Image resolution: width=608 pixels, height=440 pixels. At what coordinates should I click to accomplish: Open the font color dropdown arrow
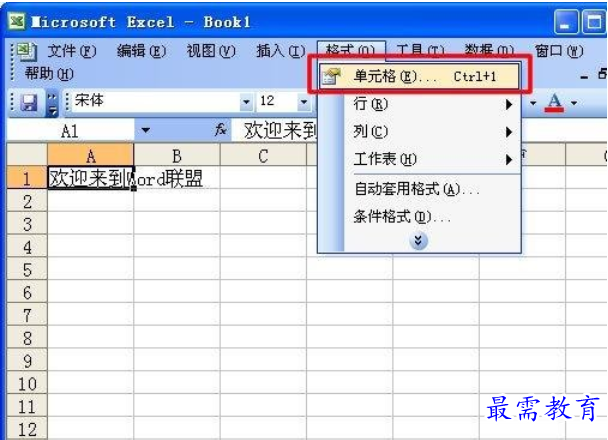coord(574,103)
